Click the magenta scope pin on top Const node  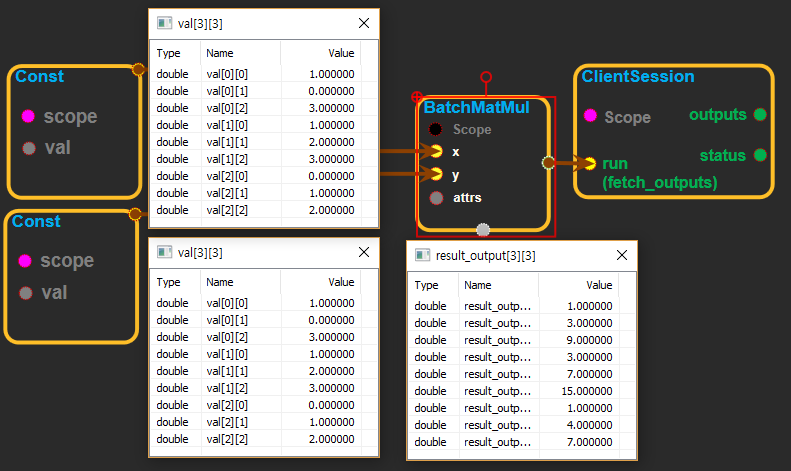point(28,116)
